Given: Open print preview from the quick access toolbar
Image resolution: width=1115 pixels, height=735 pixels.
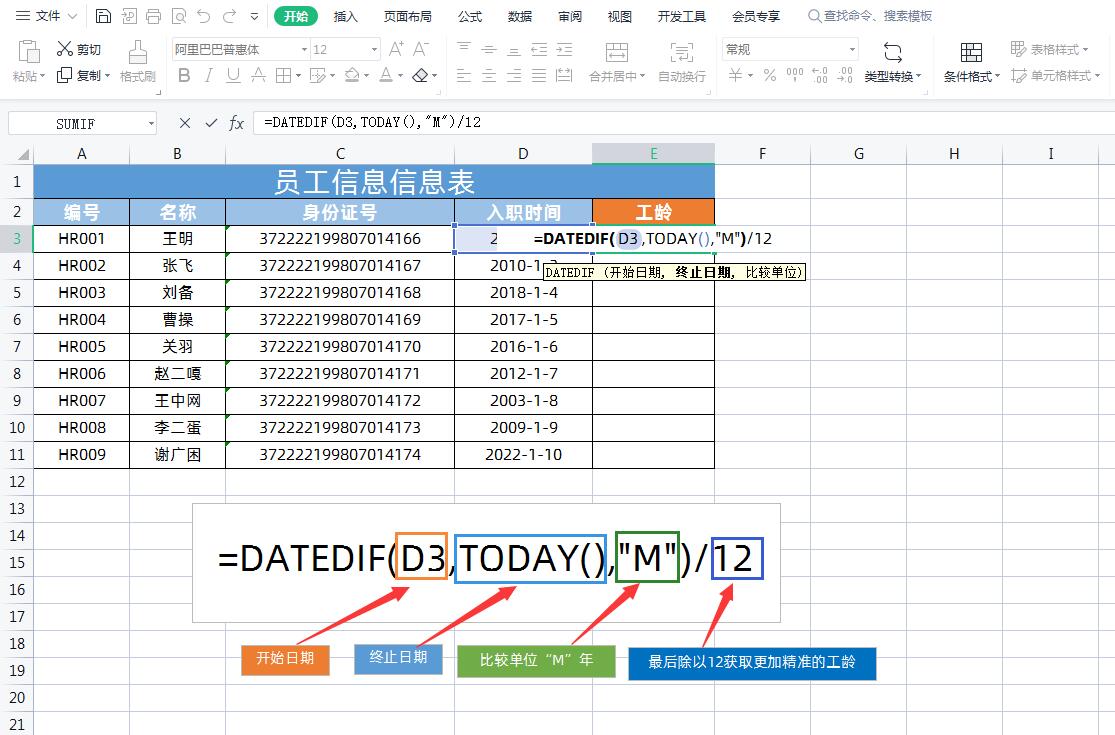Looking at the screenshot, I should point(178,16).
